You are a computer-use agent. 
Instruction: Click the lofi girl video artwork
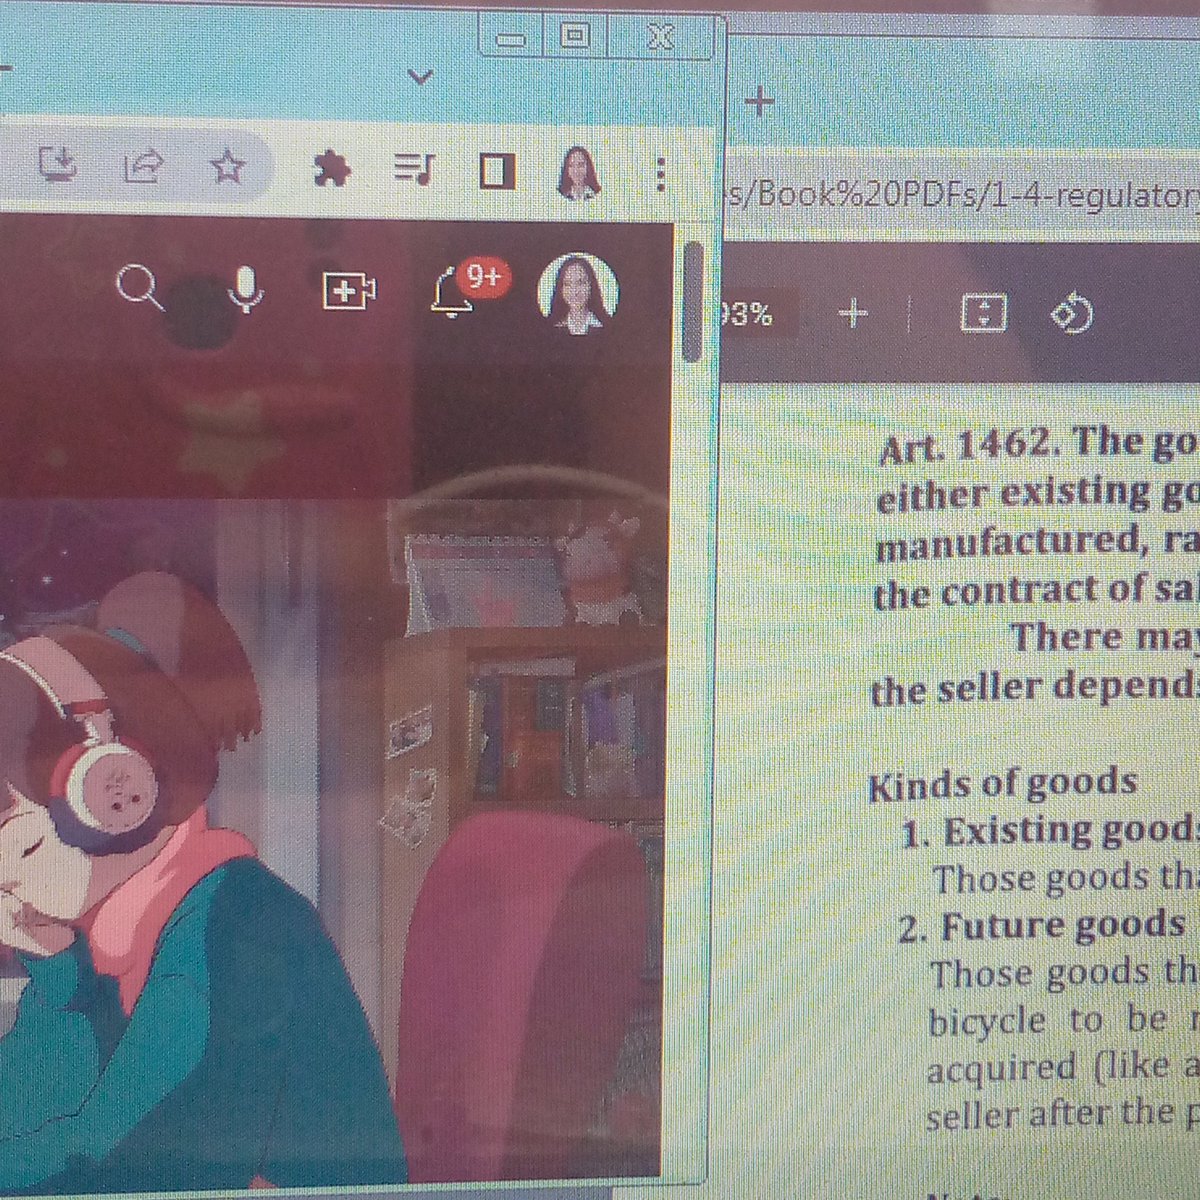(330, 840)
